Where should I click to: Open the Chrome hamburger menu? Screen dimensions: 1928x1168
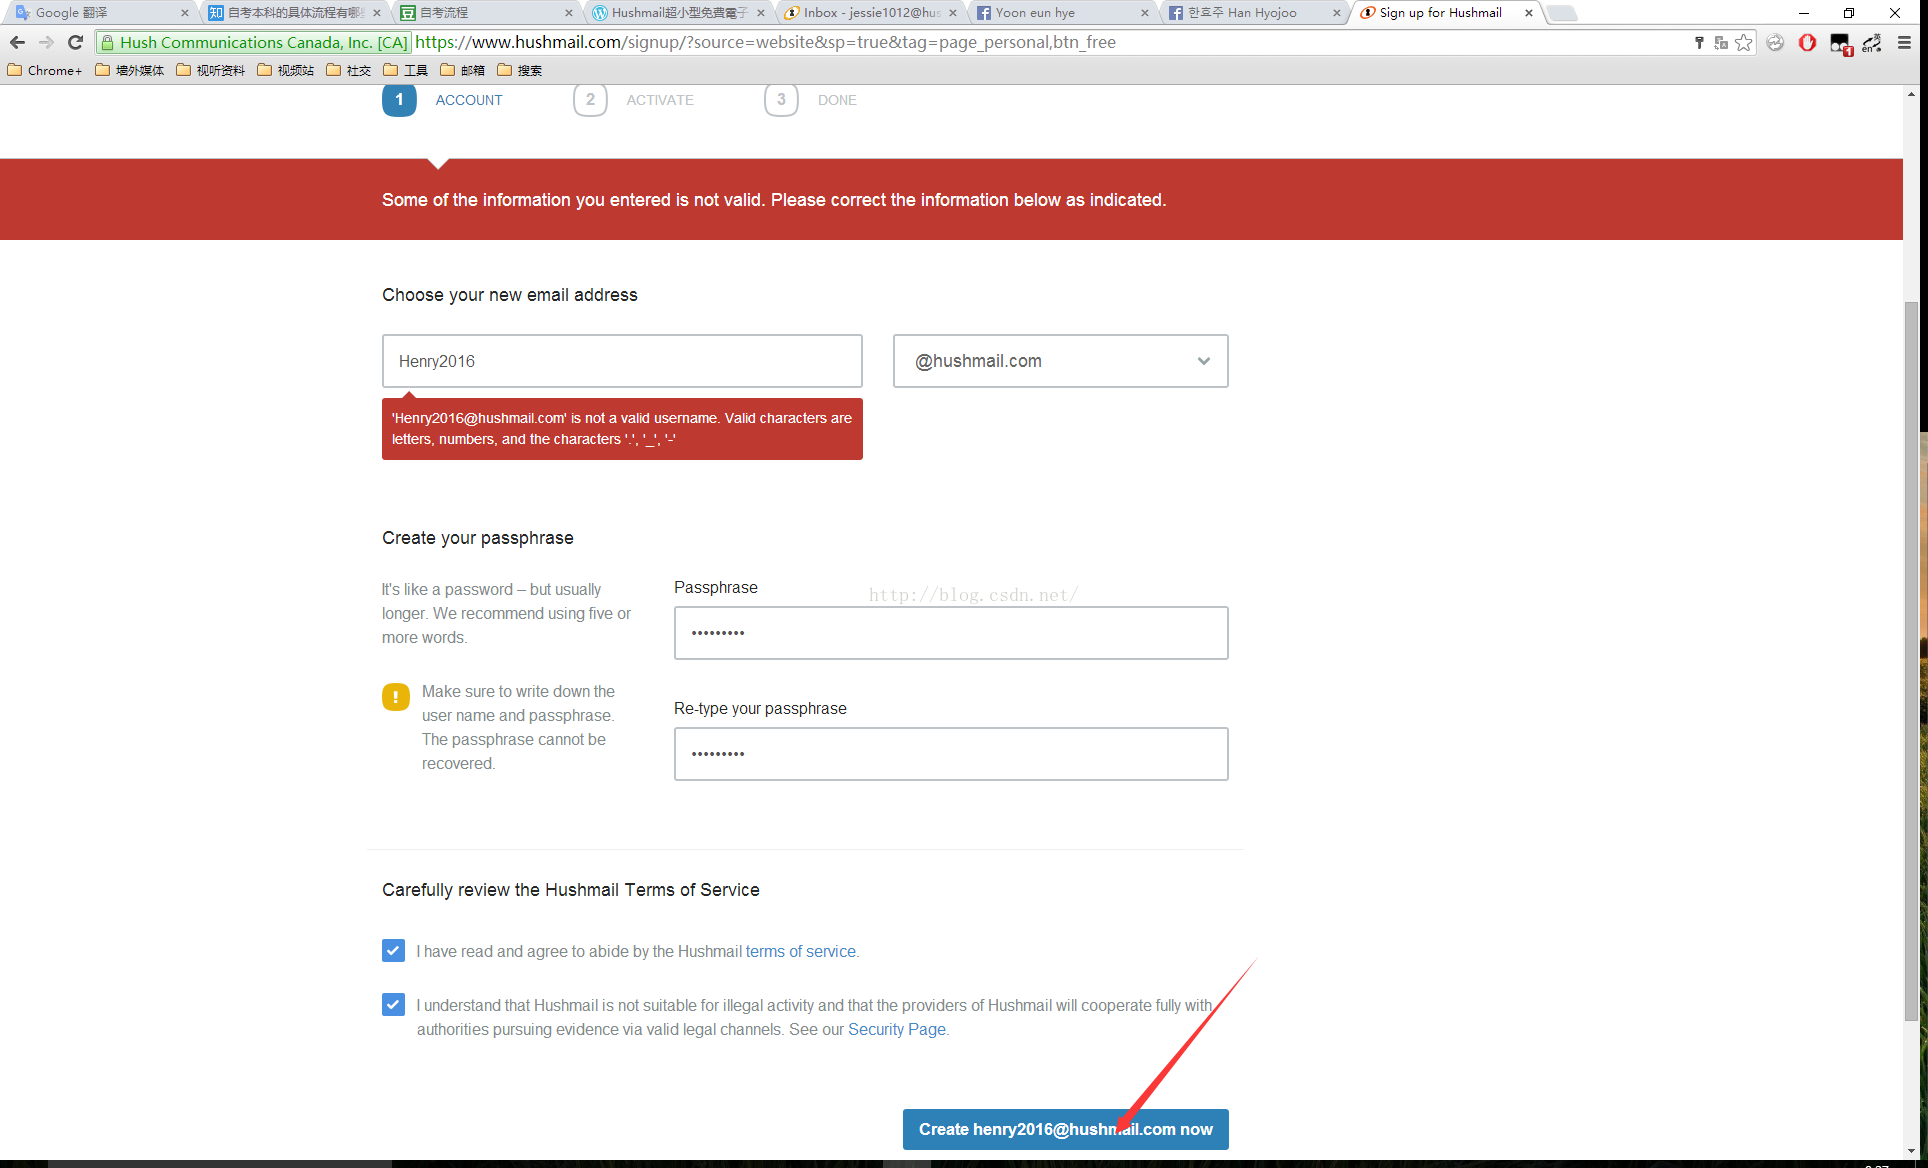pyautogui.click(x=1904, y=42)
